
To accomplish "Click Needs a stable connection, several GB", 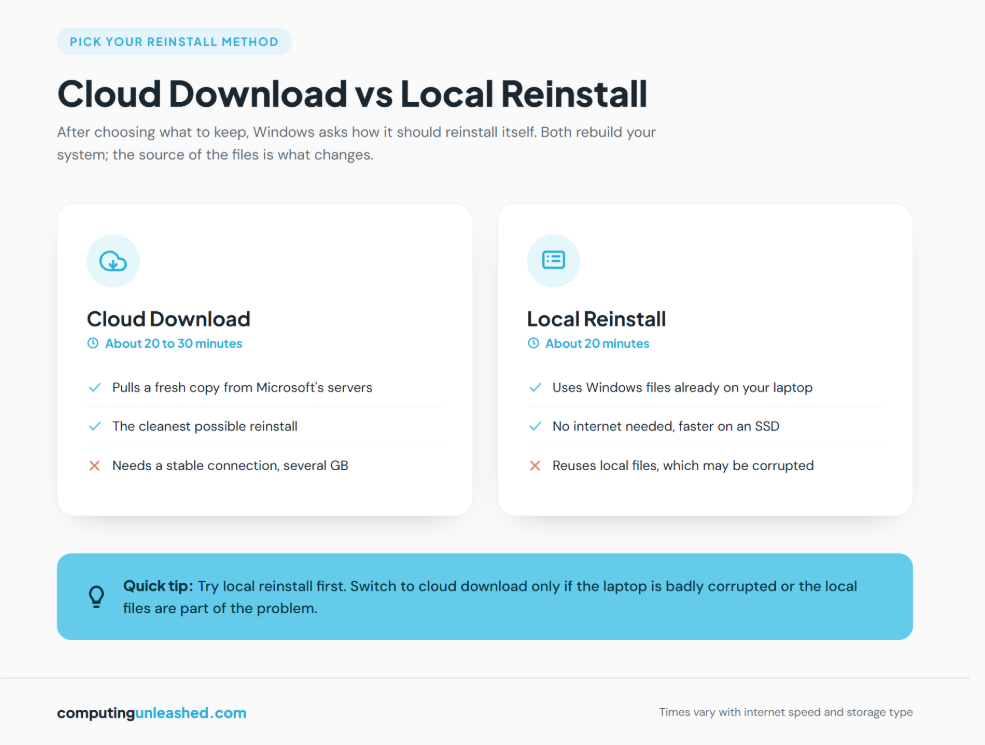I will click(230, 465).
